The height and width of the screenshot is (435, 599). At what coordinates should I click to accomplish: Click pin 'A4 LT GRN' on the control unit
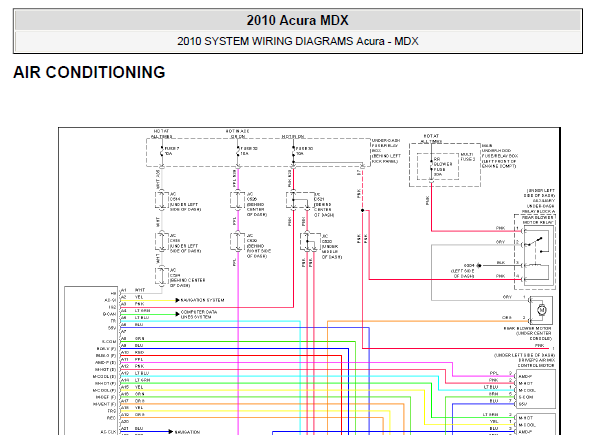tap(135, 311)
